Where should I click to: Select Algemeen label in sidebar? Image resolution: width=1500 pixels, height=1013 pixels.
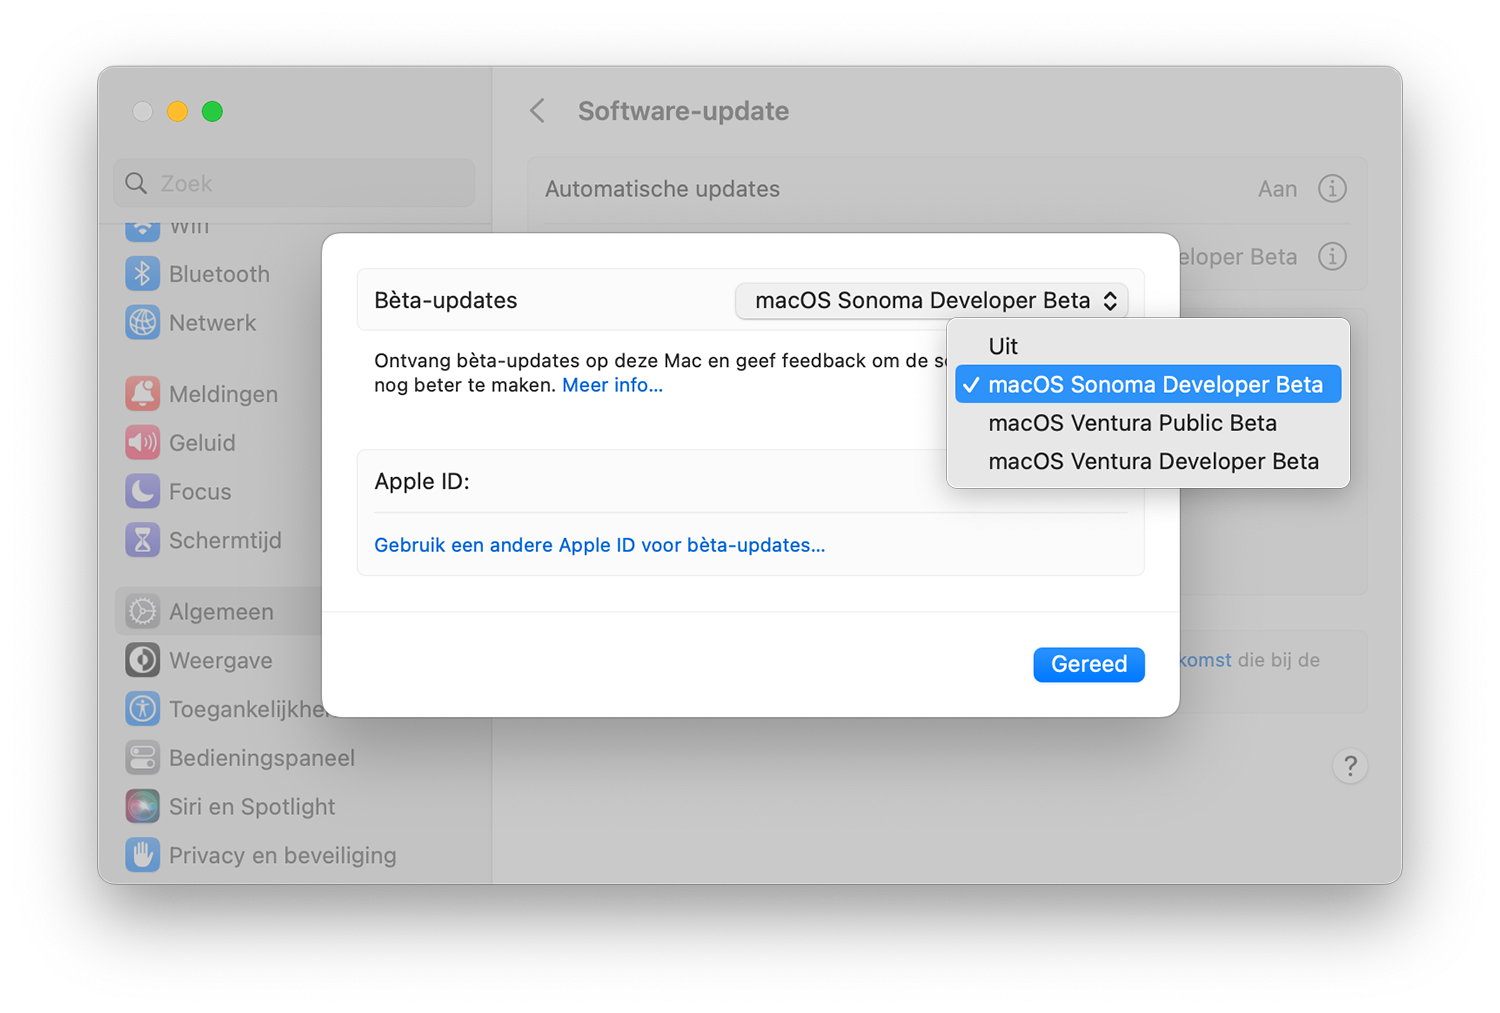point(221,612)
